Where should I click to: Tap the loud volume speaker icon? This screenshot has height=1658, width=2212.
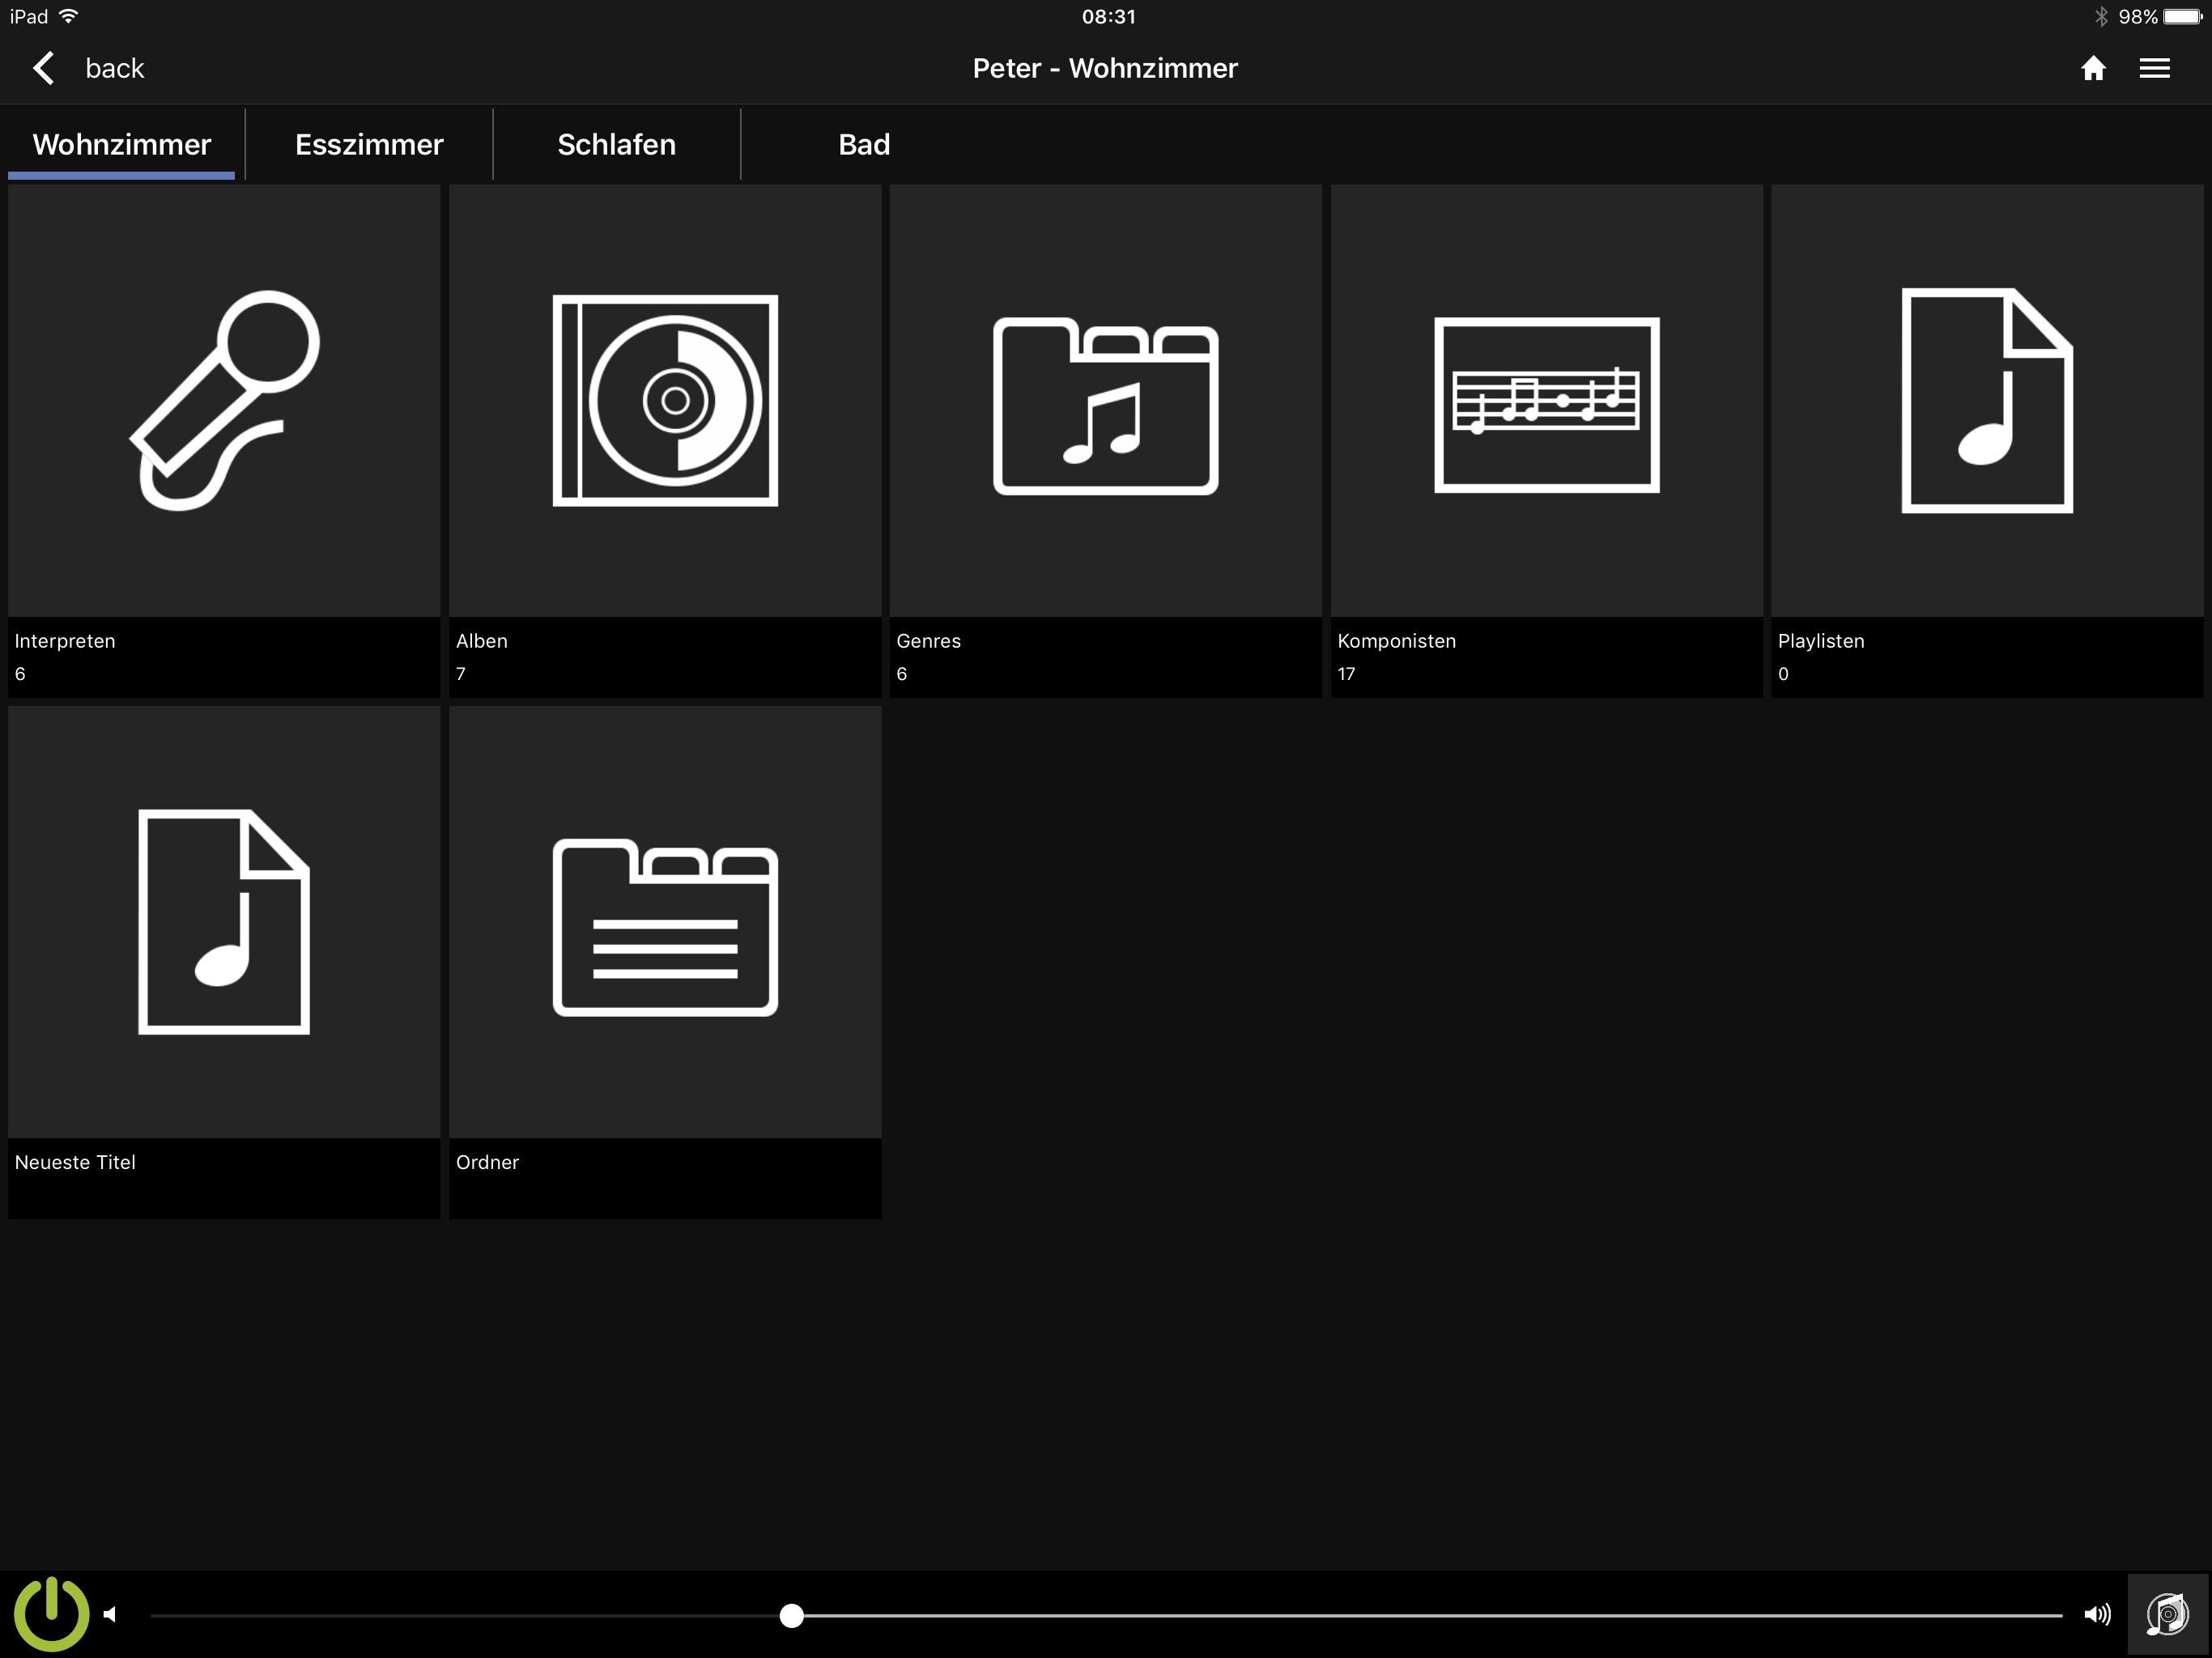point(2097,1614)
